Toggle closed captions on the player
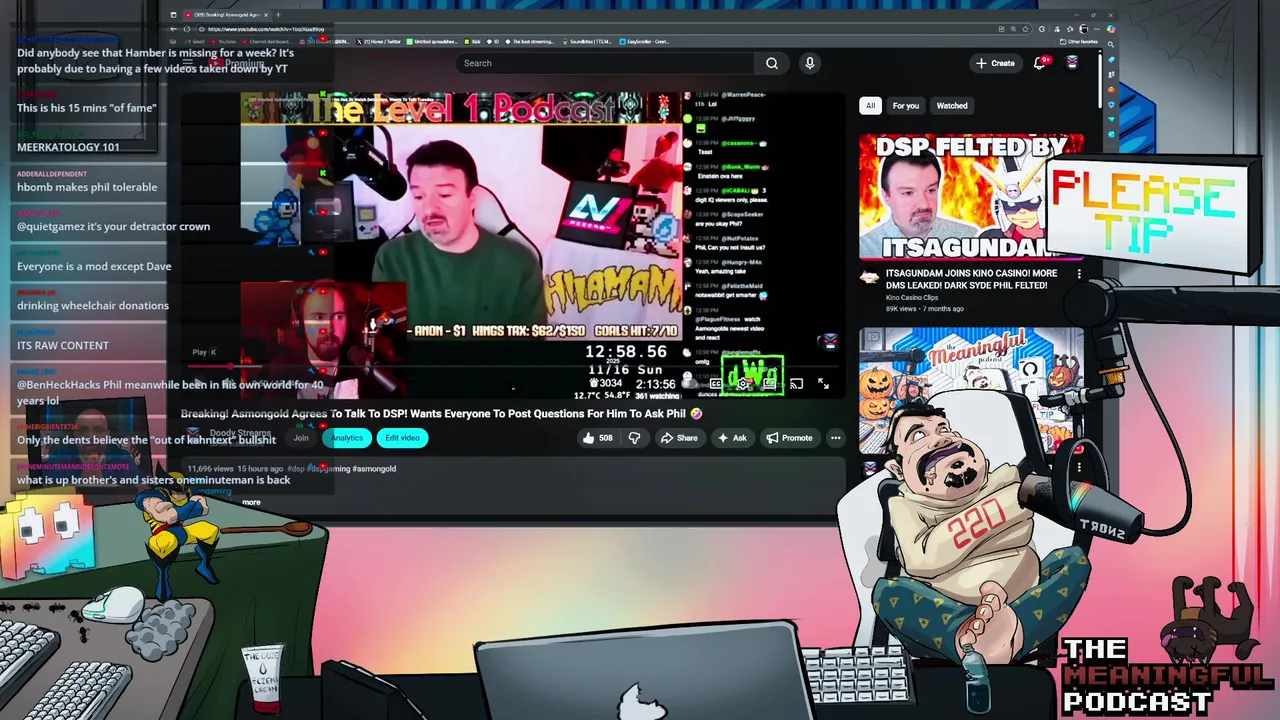This screenshot has height=720, width=1280. [x=716, y=383]
